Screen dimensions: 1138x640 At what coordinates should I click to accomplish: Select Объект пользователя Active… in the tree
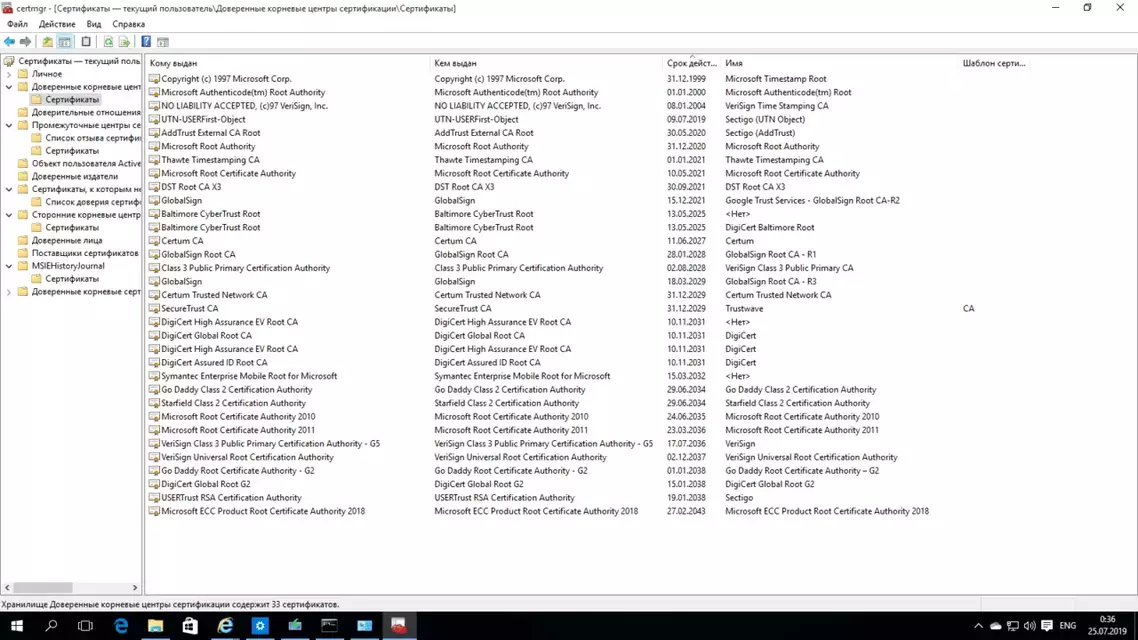click(86, 163)
